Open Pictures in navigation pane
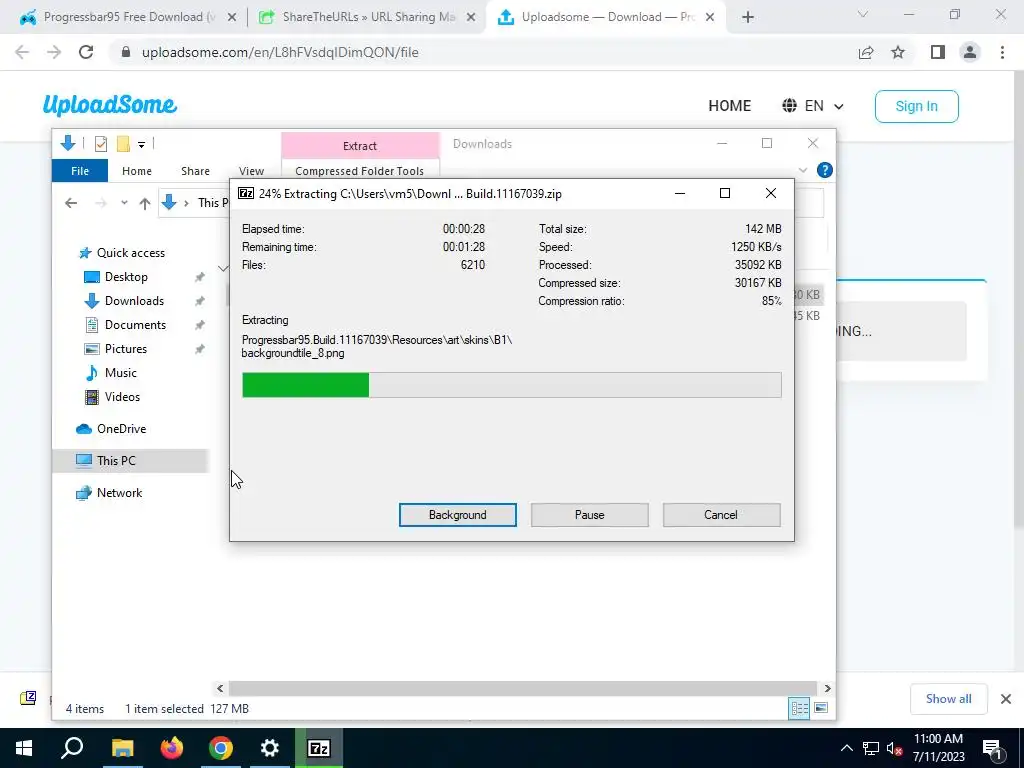Screen dimensions: 1024x768 pos(126,349)
